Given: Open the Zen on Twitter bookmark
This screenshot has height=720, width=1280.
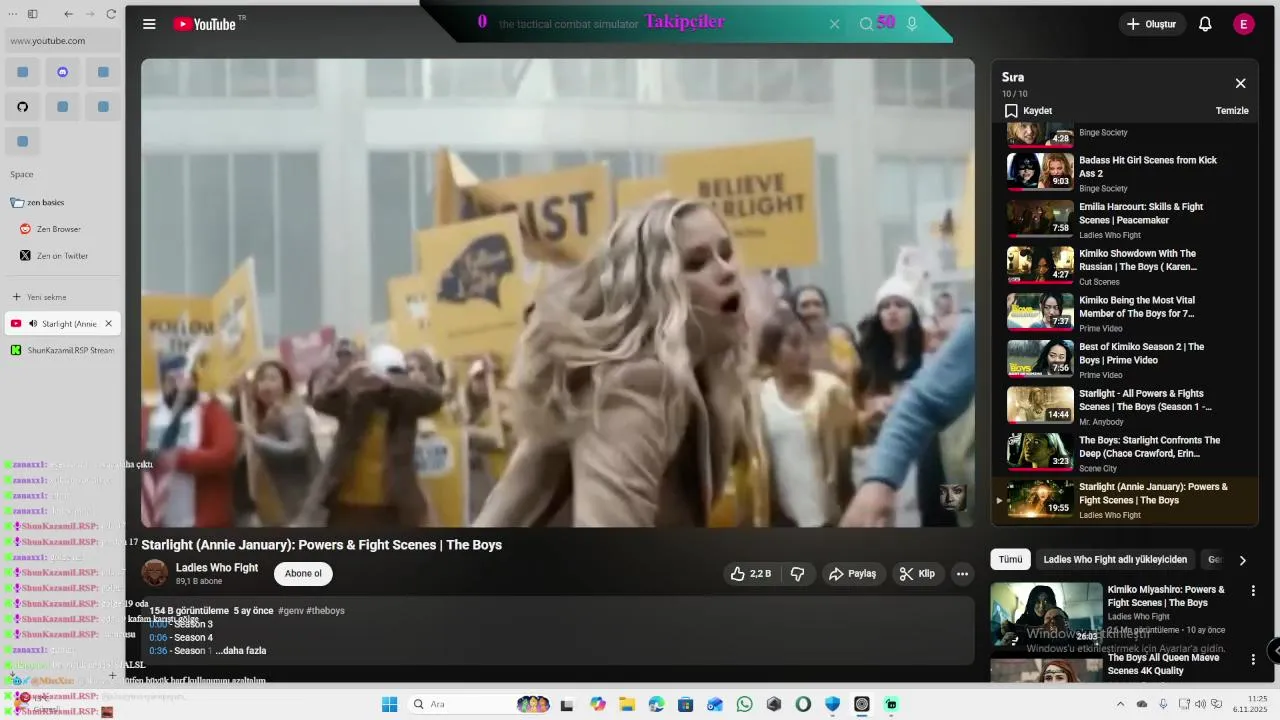Looking at the screenshot, I should pyautogui.click(x=62, y=256).
